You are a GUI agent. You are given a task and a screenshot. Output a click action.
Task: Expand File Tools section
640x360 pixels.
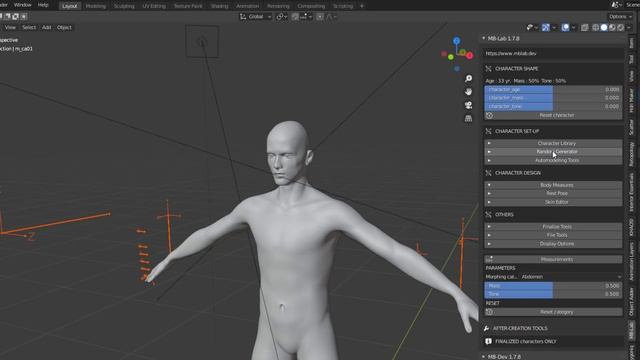553,235
